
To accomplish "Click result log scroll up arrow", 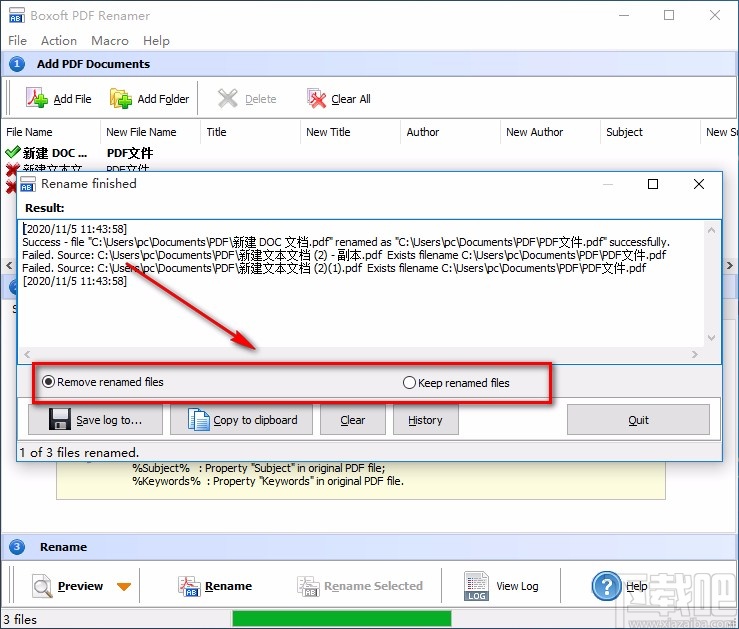I will [x=712, y=230].
